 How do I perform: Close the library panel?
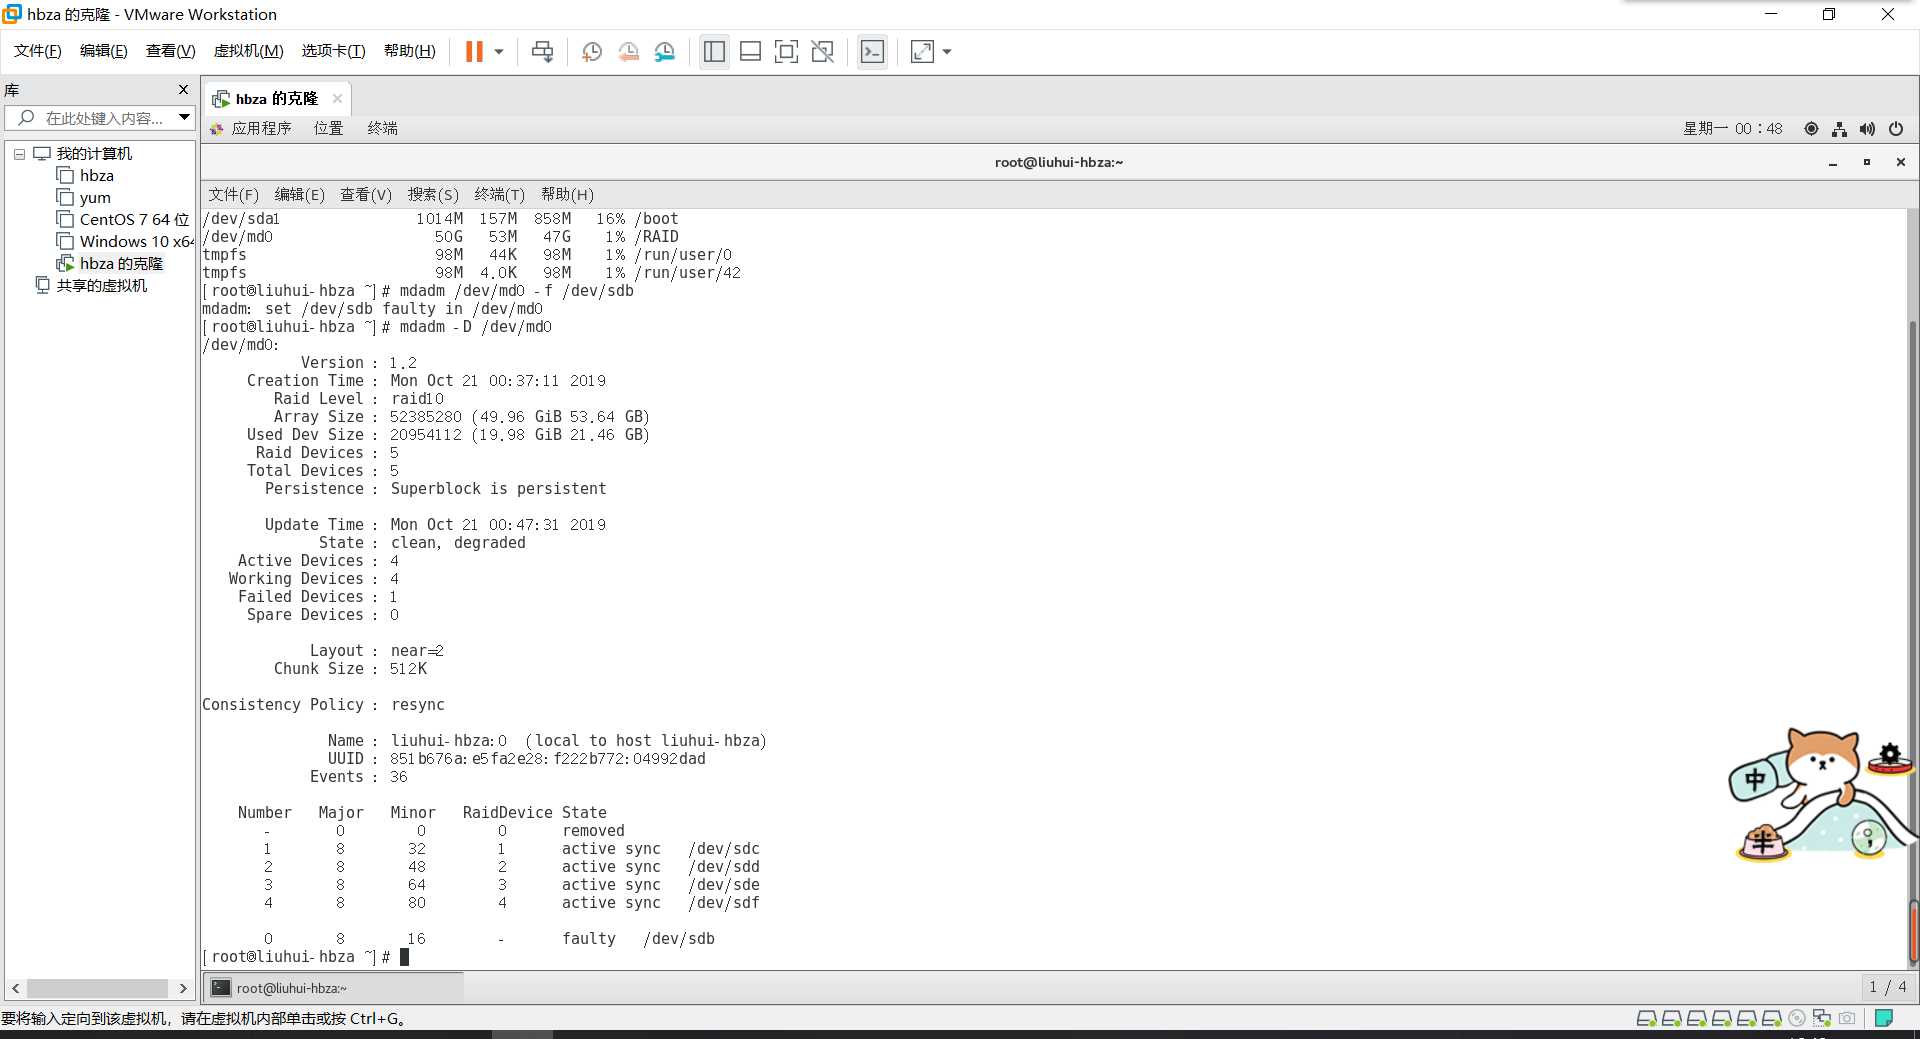pos(183,90)
